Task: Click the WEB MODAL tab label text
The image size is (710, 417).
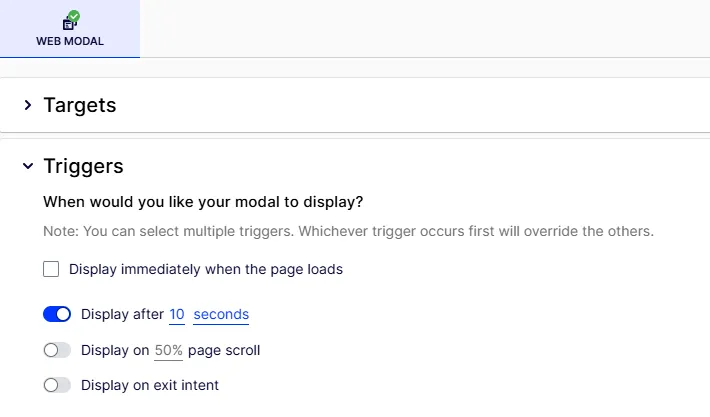Action: [70, 41]
